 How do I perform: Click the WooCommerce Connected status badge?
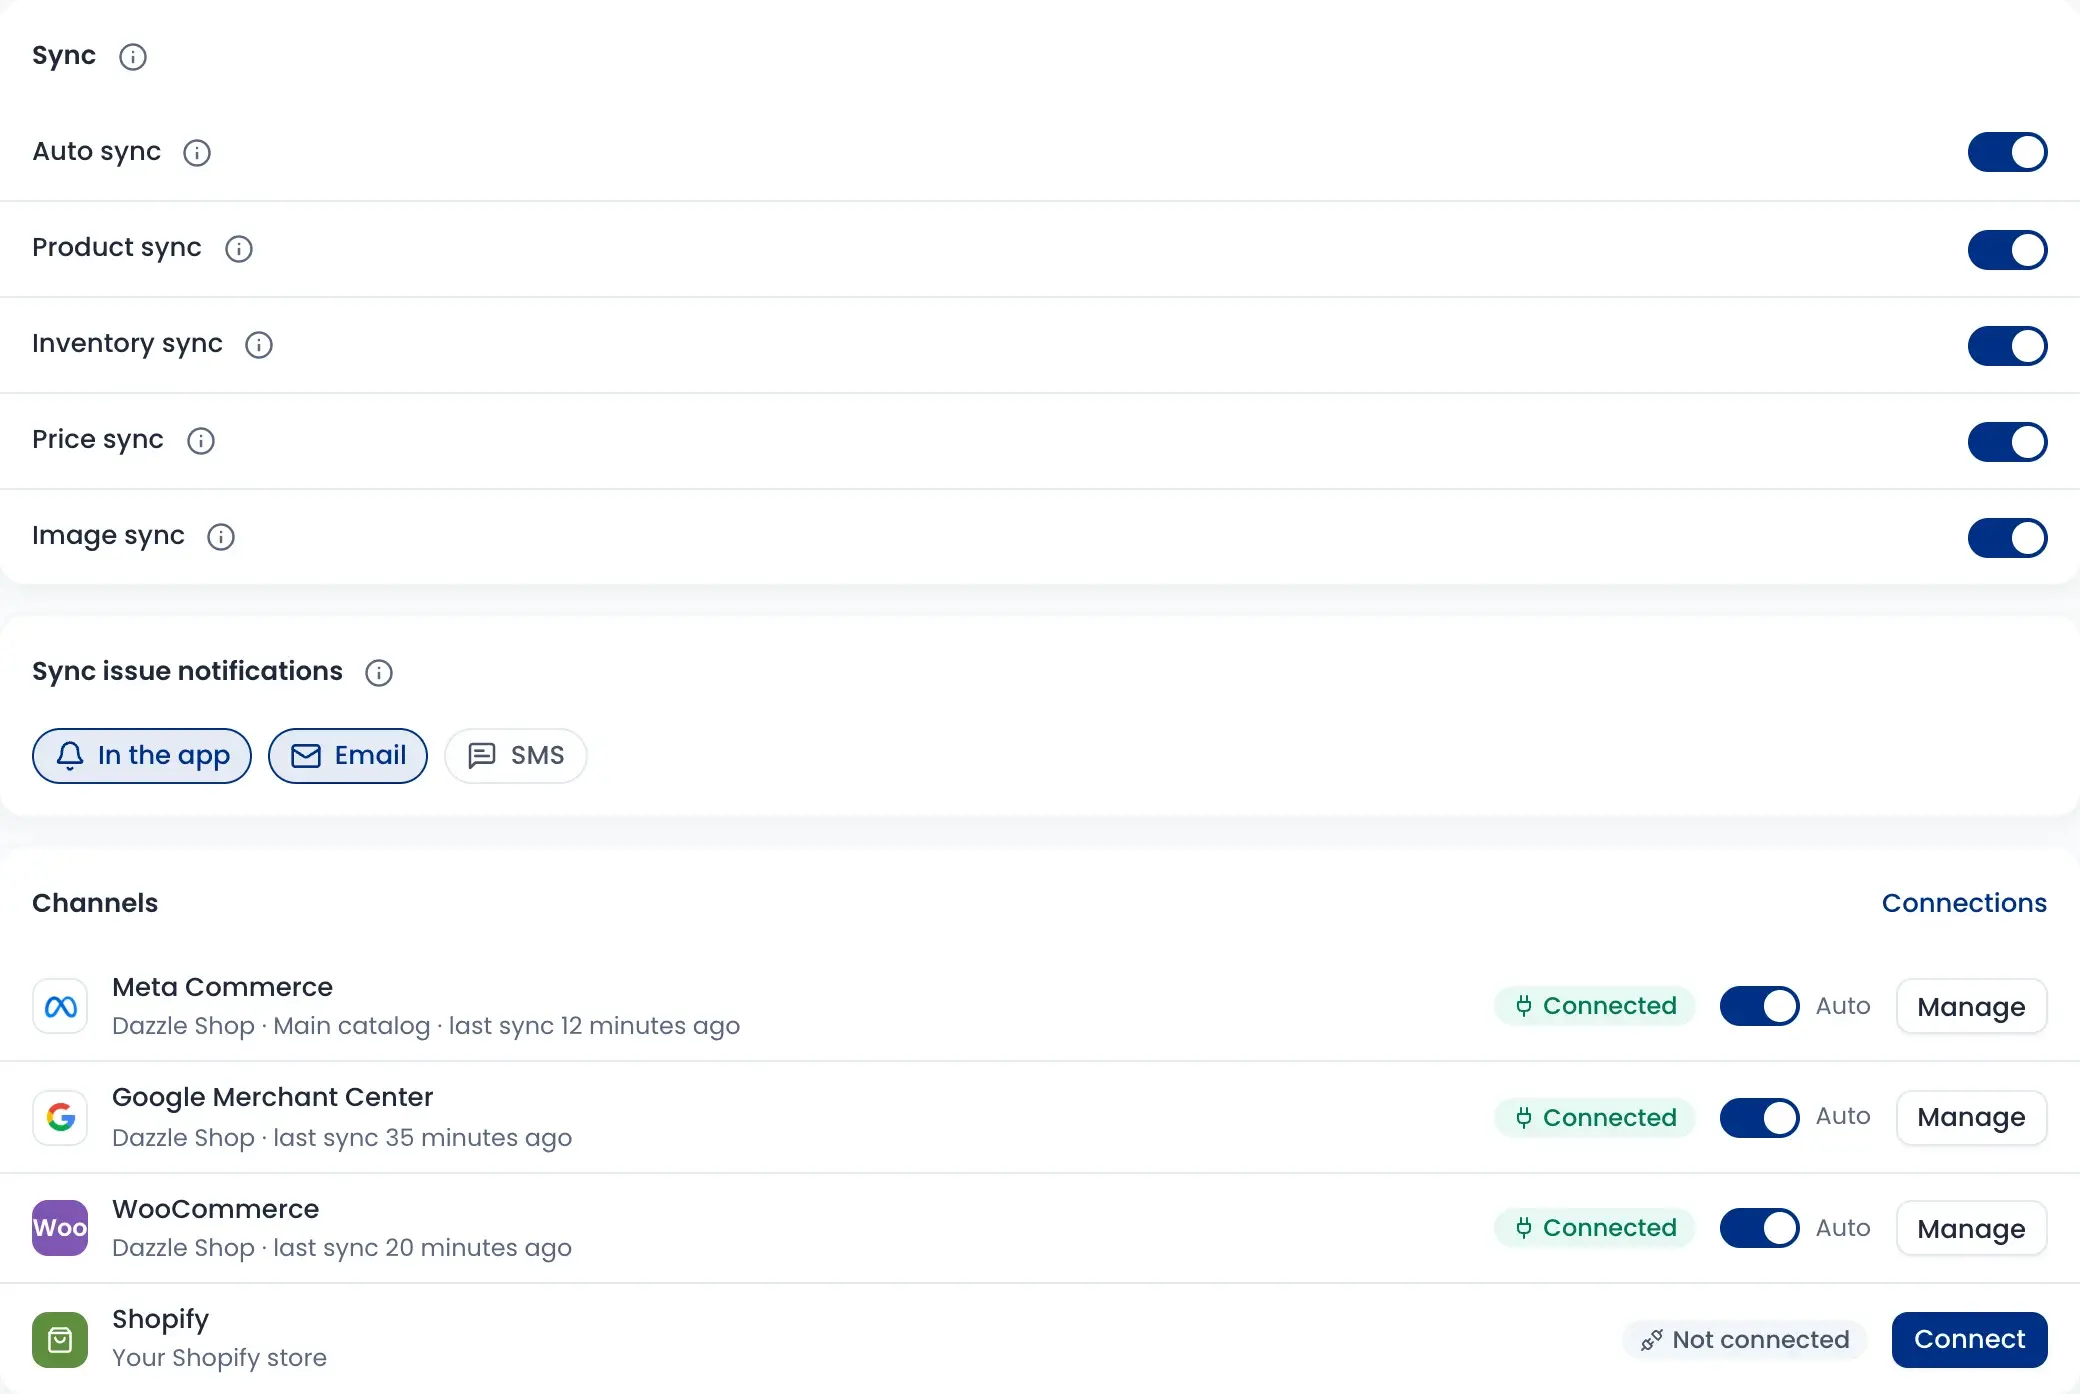tap(1595, 1228)
